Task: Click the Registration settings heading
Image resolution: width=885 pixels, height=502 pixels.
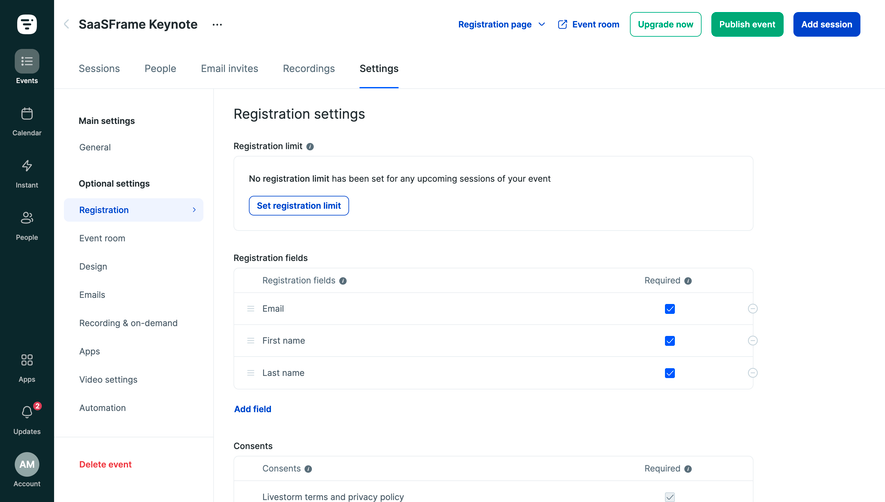Action: click(x=299, y=114)
